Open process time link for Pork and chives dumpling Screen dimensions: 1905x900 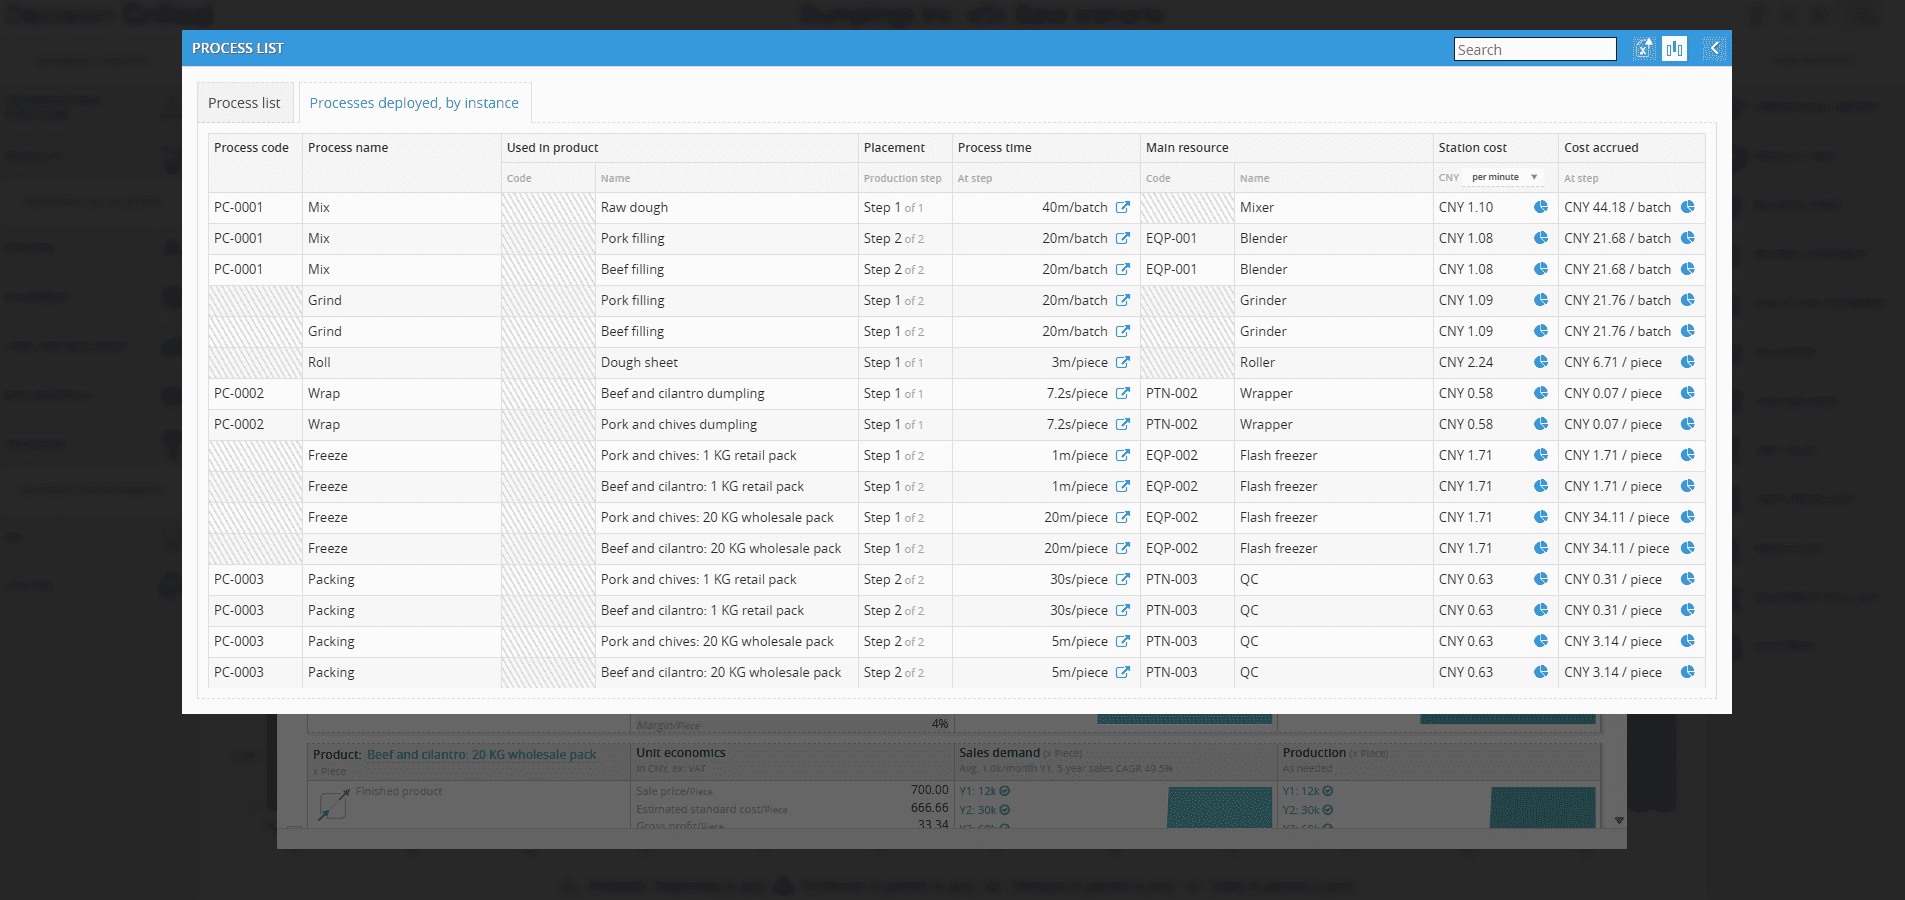click(x=1123, y=424)
